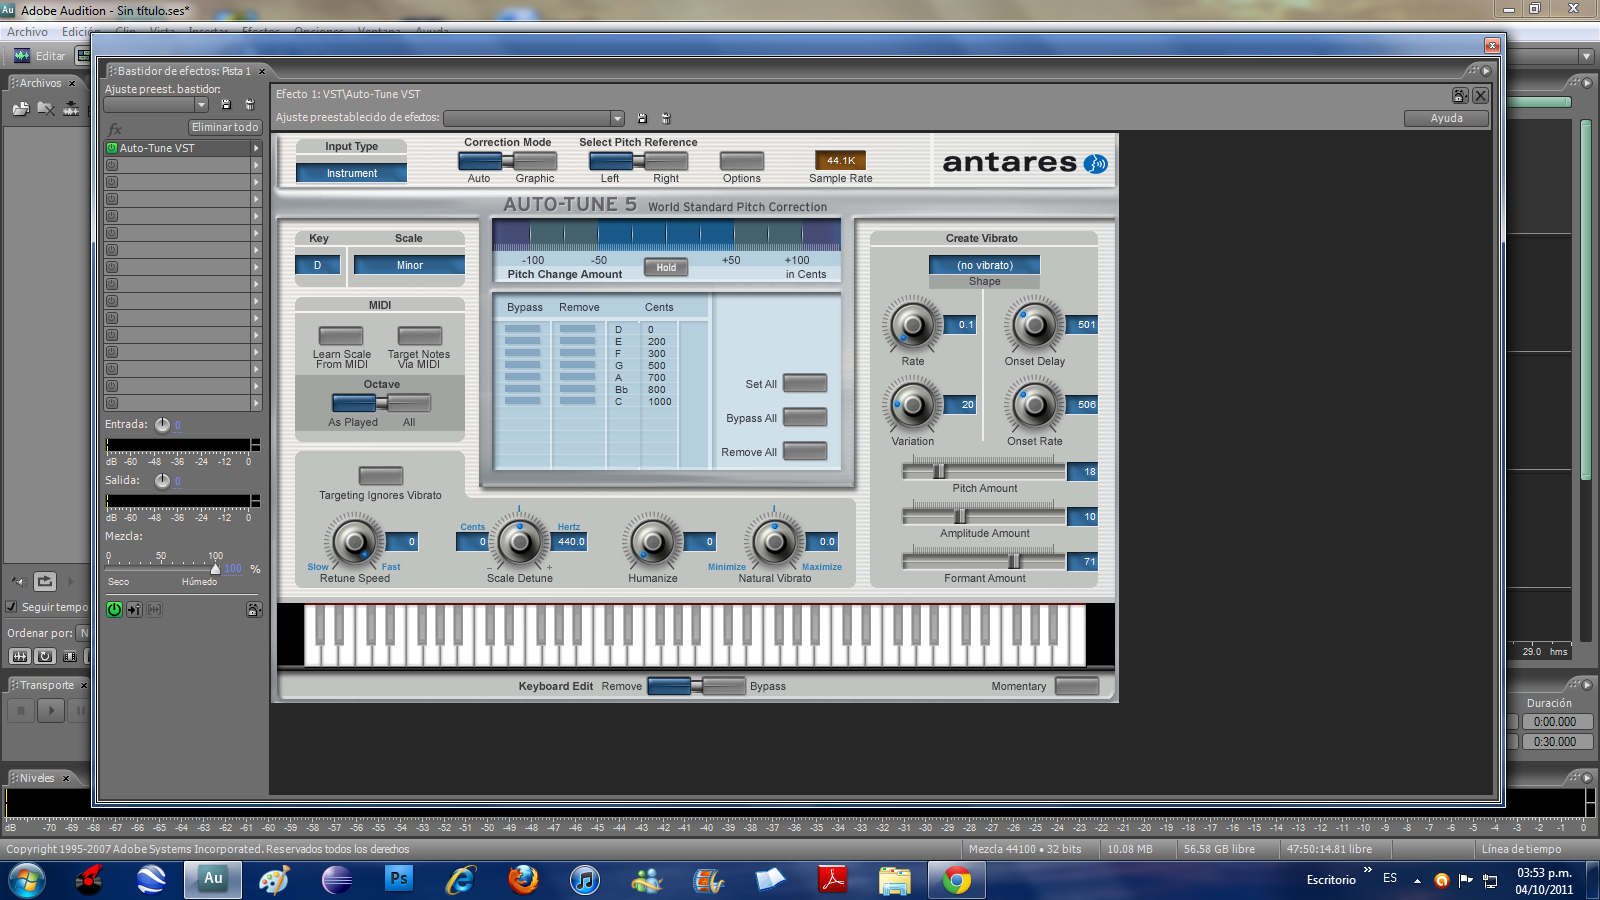Image resolution: width=1600 pixels, height=900 pixels.
Task: Open Adobe Photoshop from the taskbar
Action: coord(398,880)
